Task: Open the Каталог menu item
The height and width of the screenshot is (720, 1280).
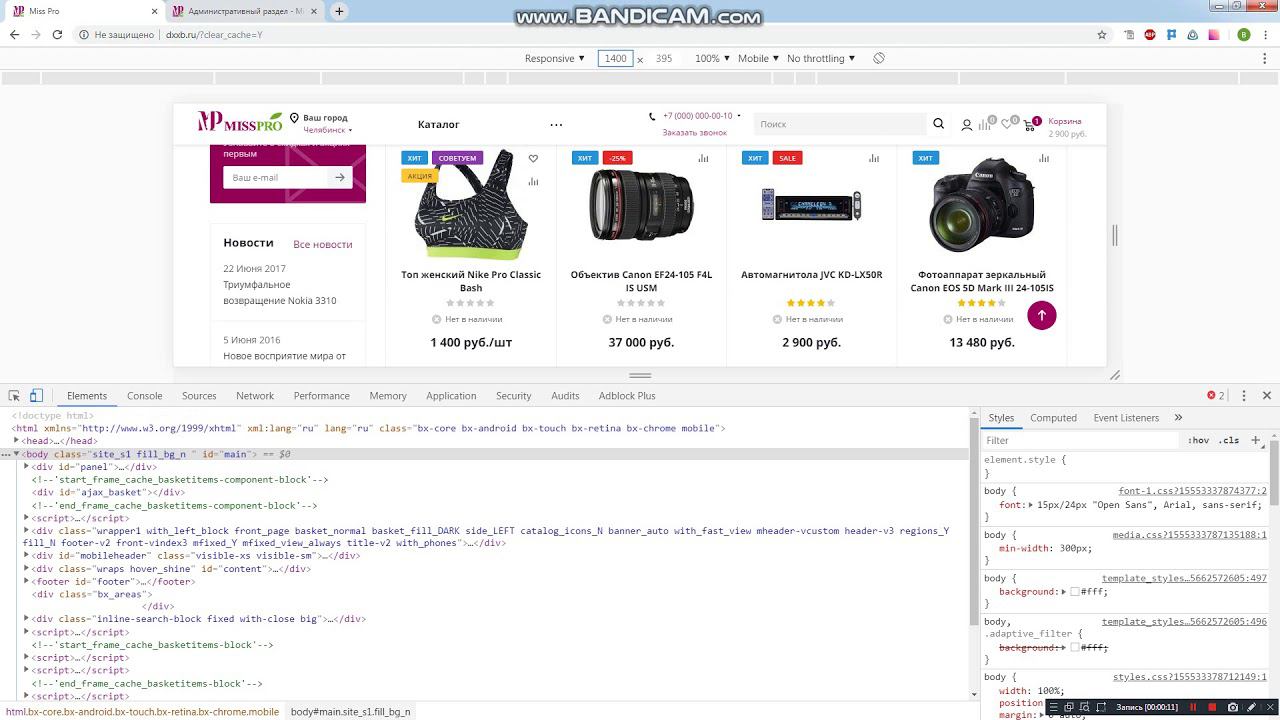Action: click(x=438, y=124)
